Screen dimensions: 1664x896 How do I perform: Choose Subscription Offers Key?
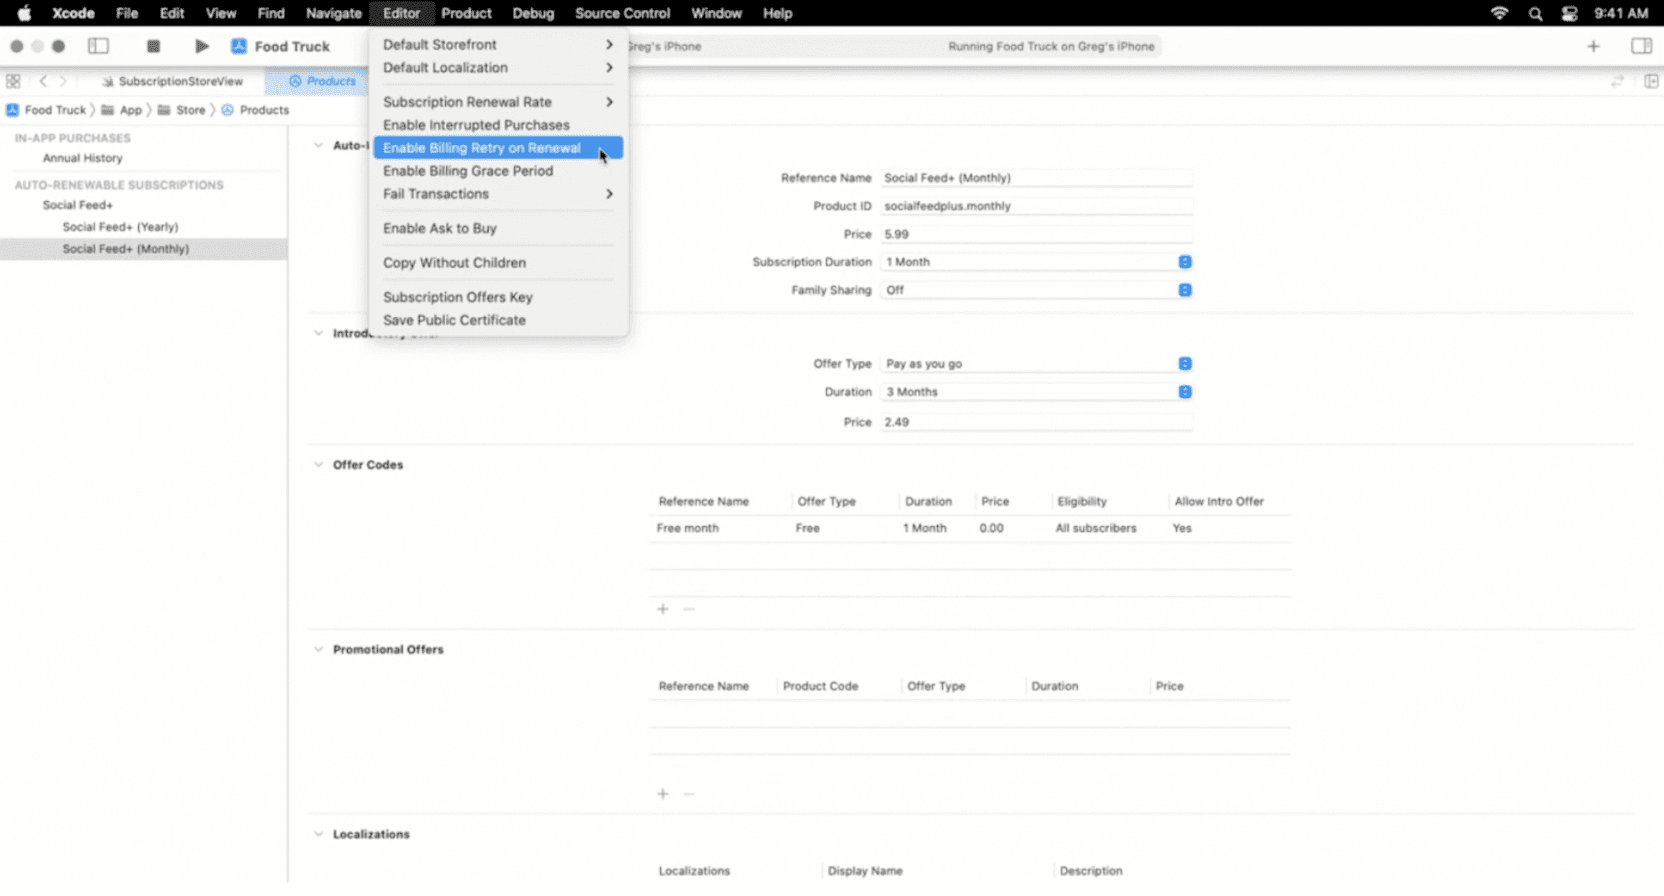(x=498, y=297)
